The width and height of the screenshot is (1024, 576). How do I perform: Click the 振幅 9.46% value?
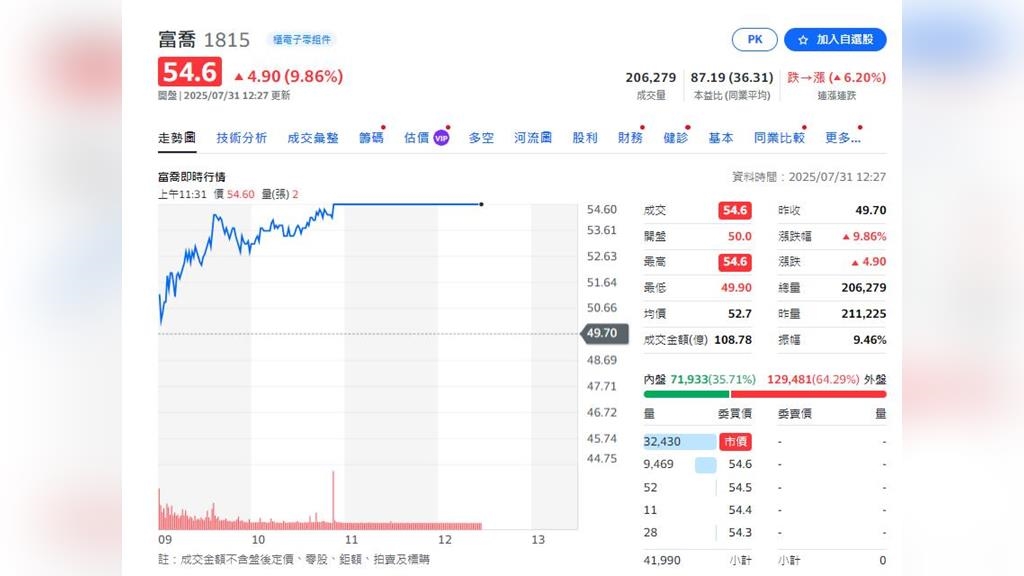click(869, 340)
